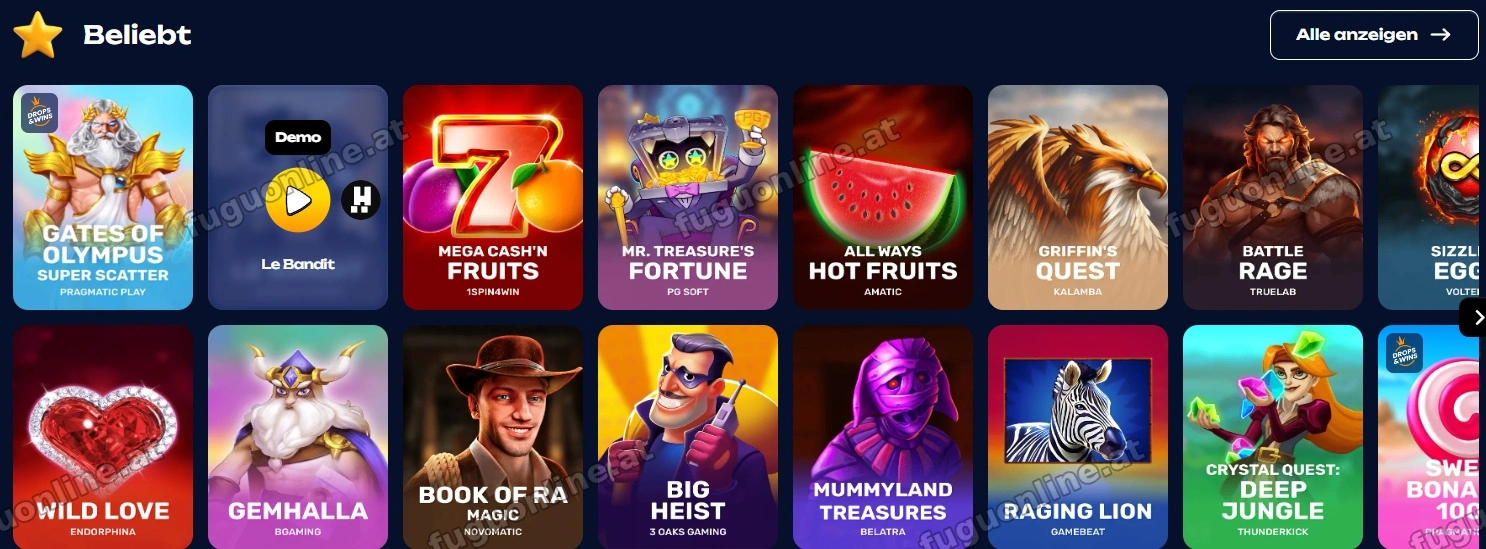Select the Battle Rage game by Truelab
The height and width of the screenshot is (549, 1486).
[x=1273, y=197]
